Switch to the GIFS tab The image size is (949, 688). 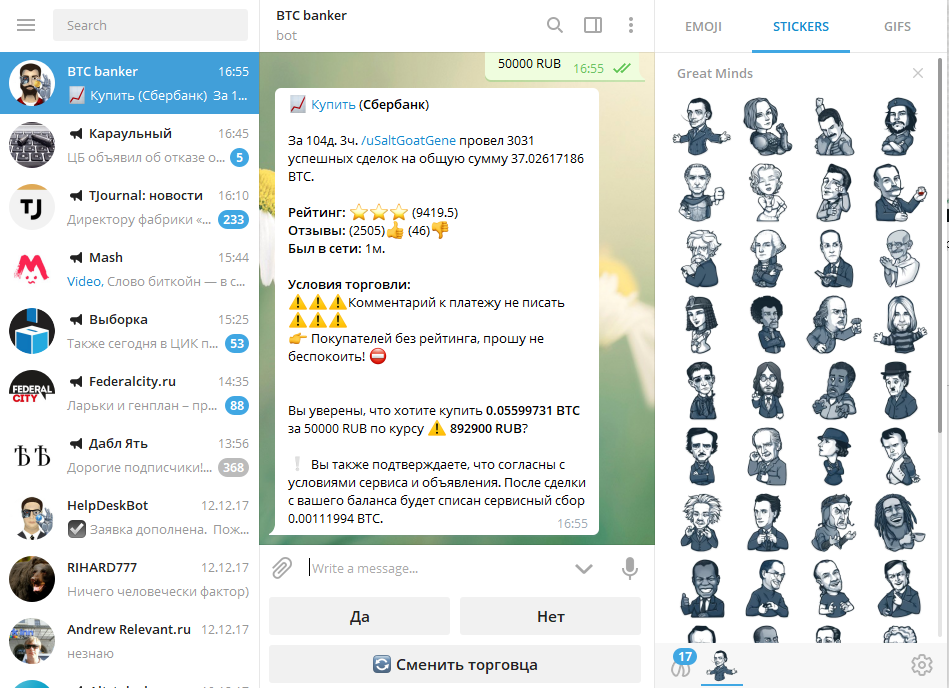pyautogui.click(x=897, y=27)
